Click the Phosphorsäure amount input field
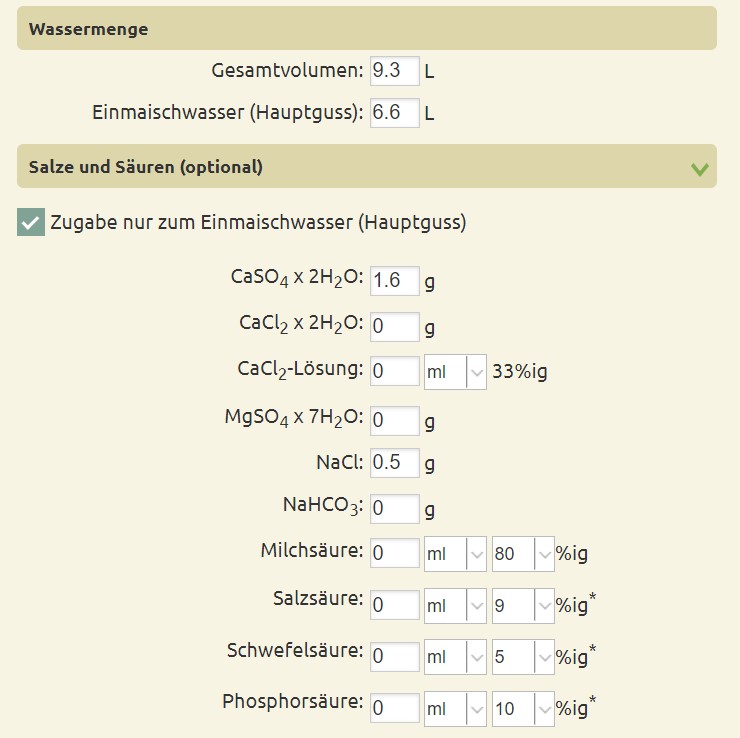Viewport: 740px width, 738px height. tap(394, 708)
